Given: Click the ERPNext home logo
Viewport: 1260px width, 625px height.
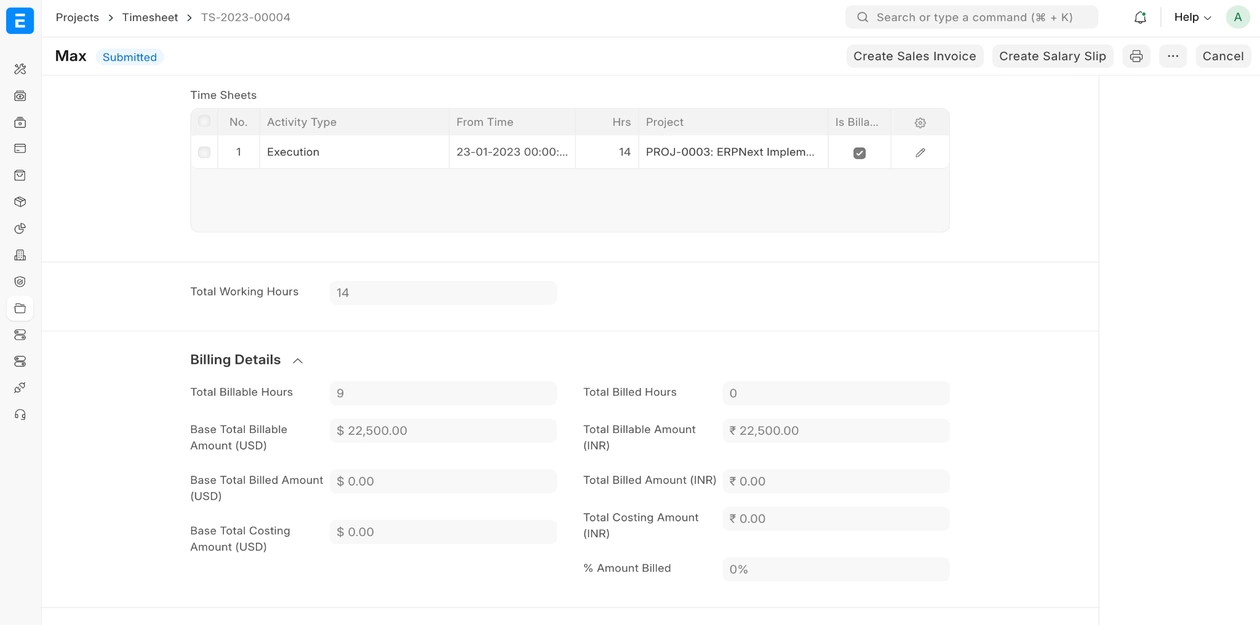Looking at the screenshot, I should [20, 20].
